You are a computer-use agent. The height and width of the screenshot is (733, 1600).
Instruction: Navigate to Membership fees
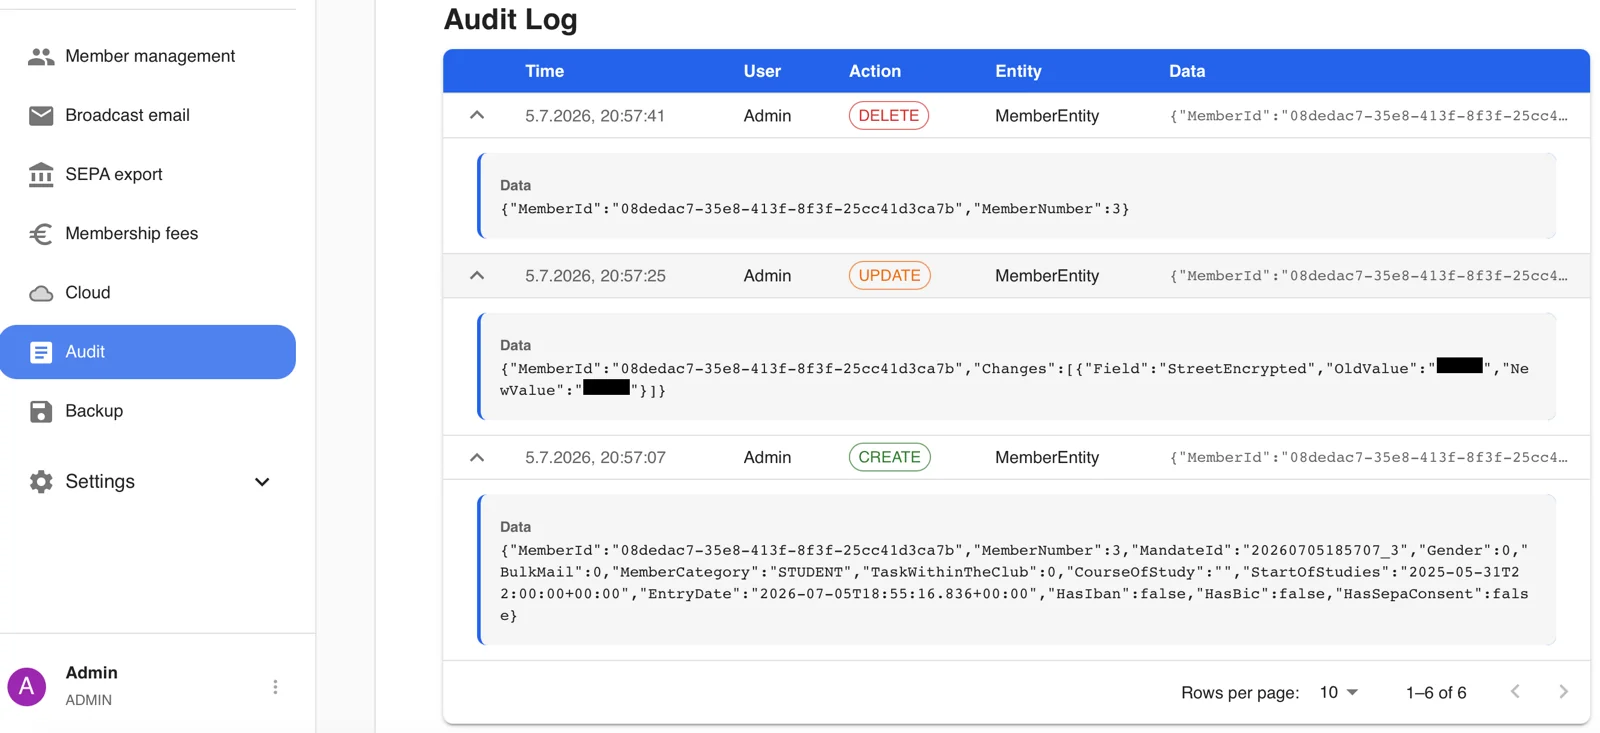click(x=148, y=234)
